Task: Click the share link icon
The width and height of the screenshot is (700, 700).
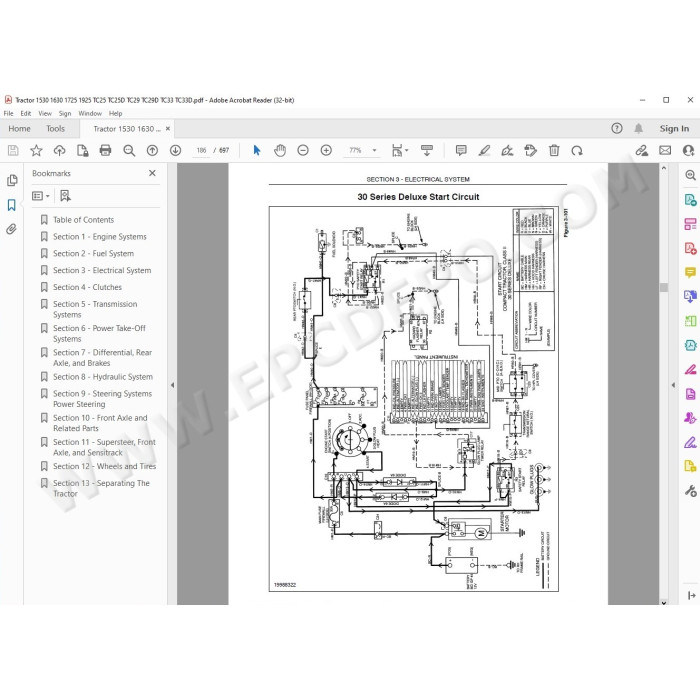Action: click(x=642, y=150)
